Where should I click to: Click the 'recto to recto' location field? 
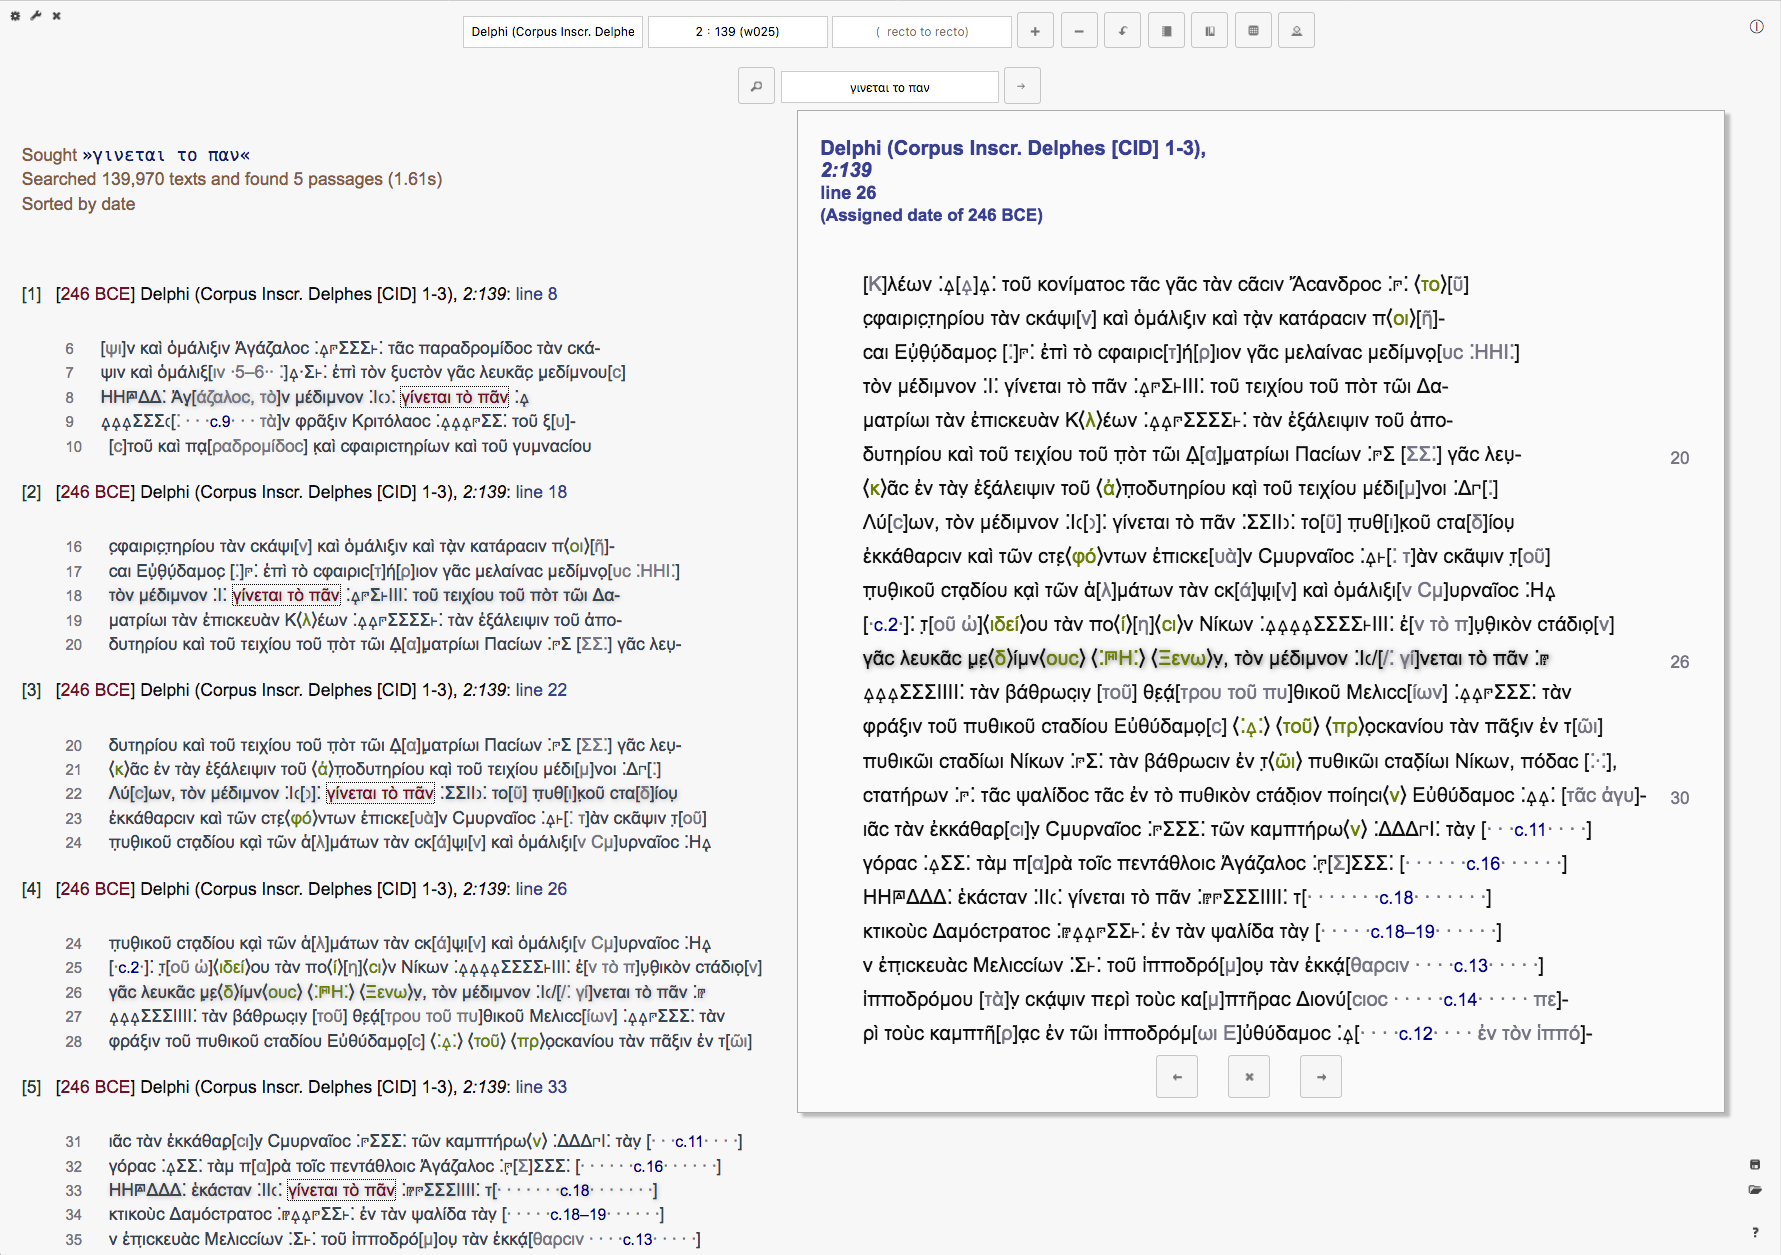click(x=921, y=32)
